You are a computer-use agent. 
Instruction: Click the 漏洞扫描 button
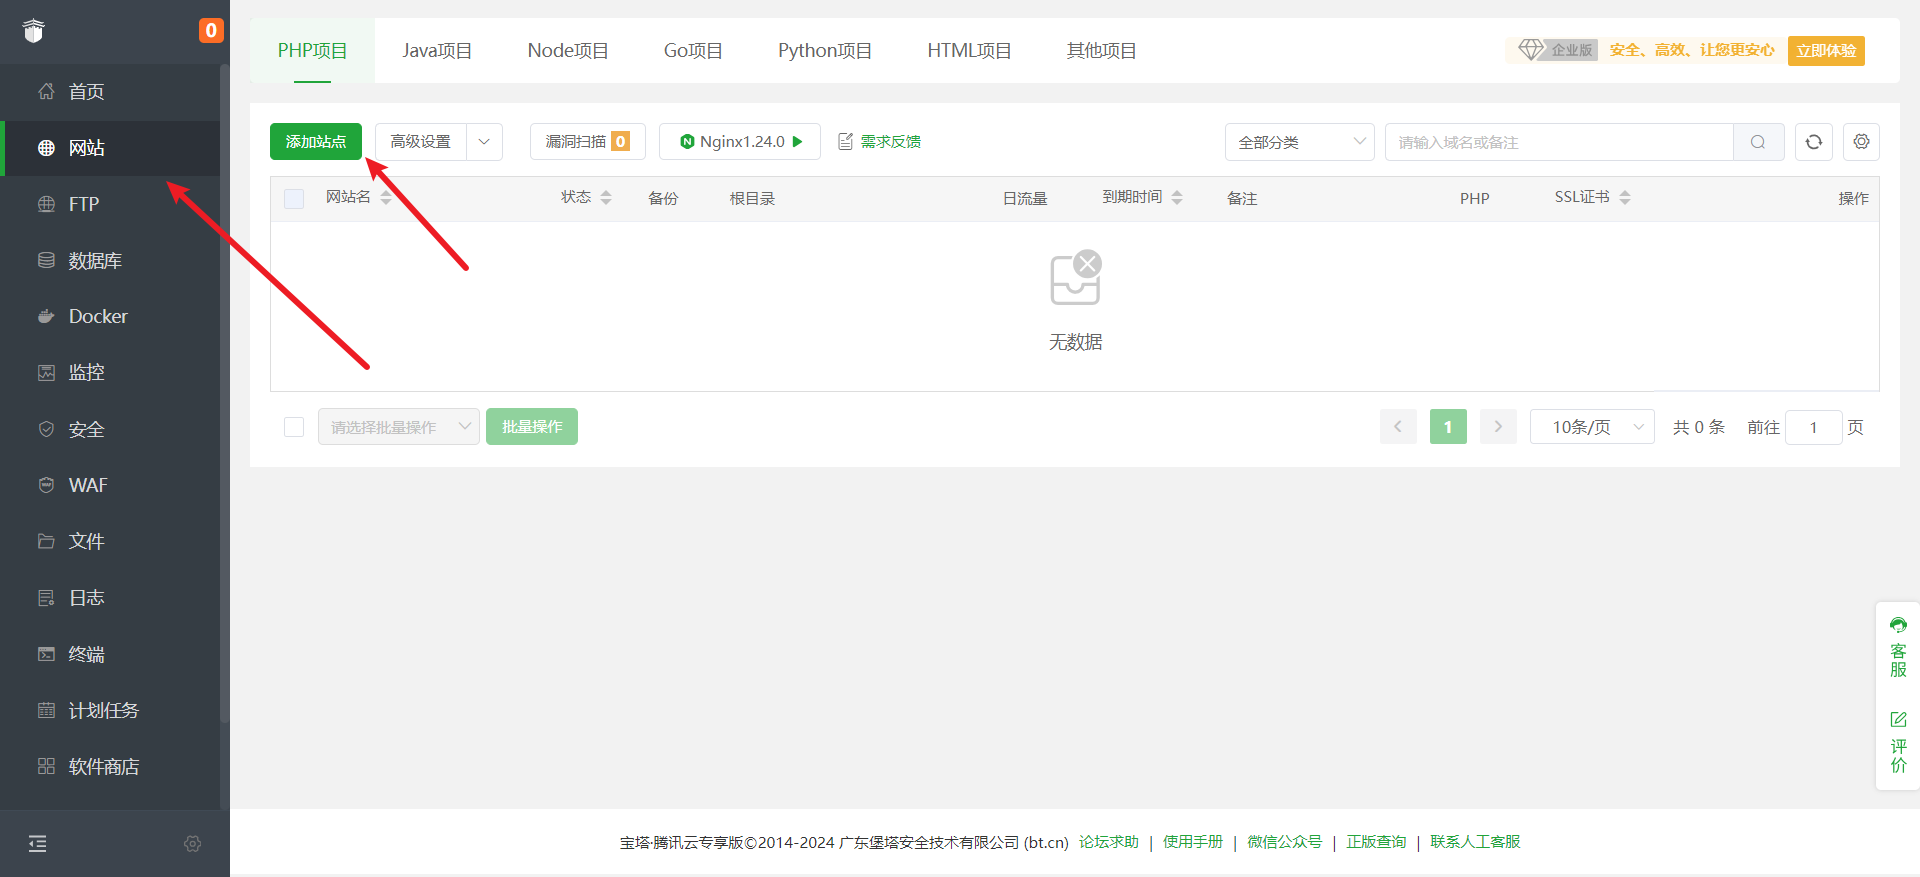point(588,142)
